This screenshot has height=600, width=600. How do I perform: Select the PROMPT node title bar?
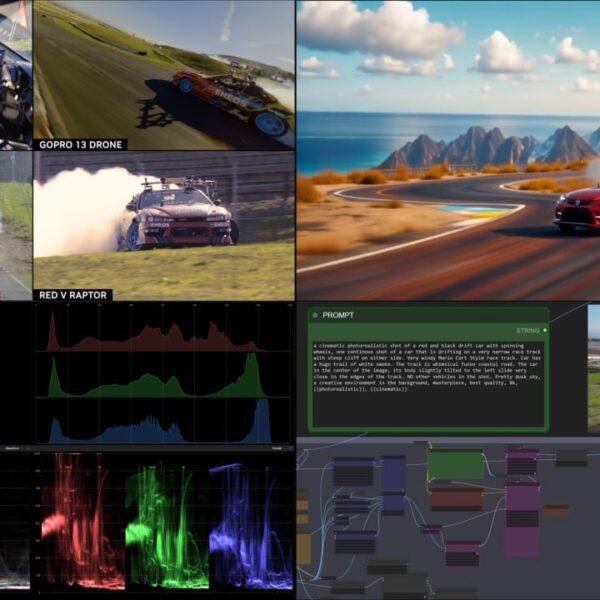429,315
